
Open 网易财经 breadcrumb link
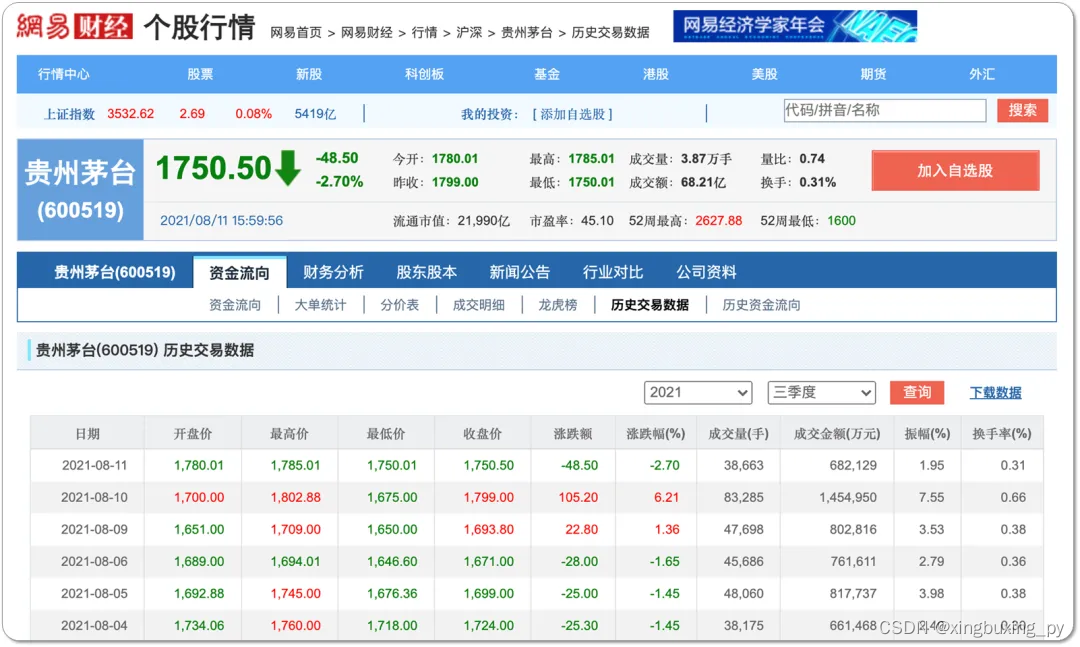tap(366, 32)
